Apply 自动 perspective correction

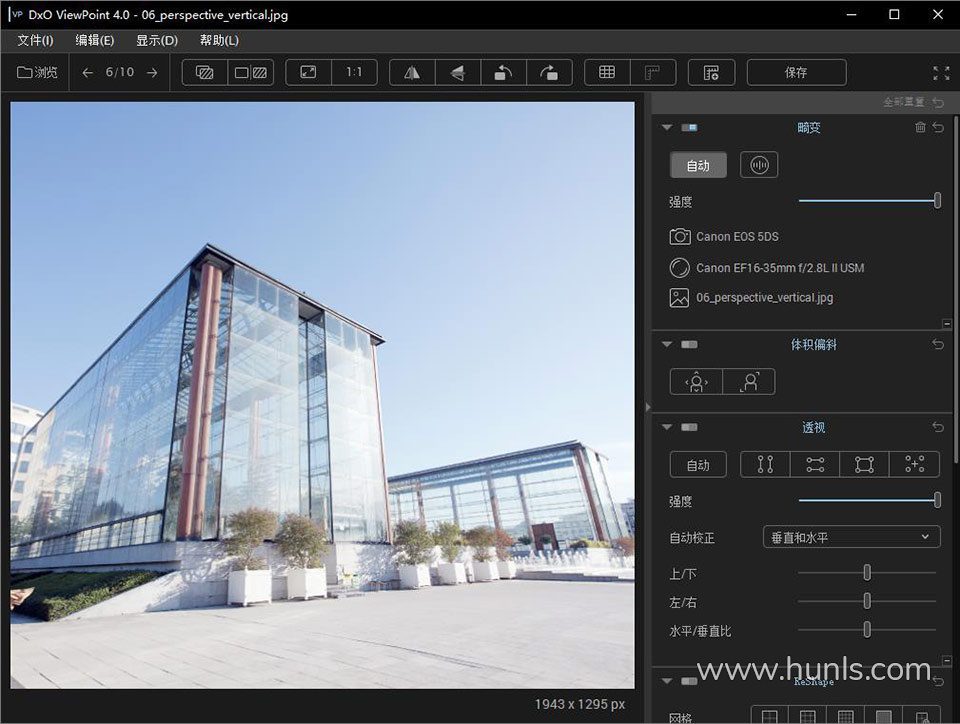click(x=698, y=465)
